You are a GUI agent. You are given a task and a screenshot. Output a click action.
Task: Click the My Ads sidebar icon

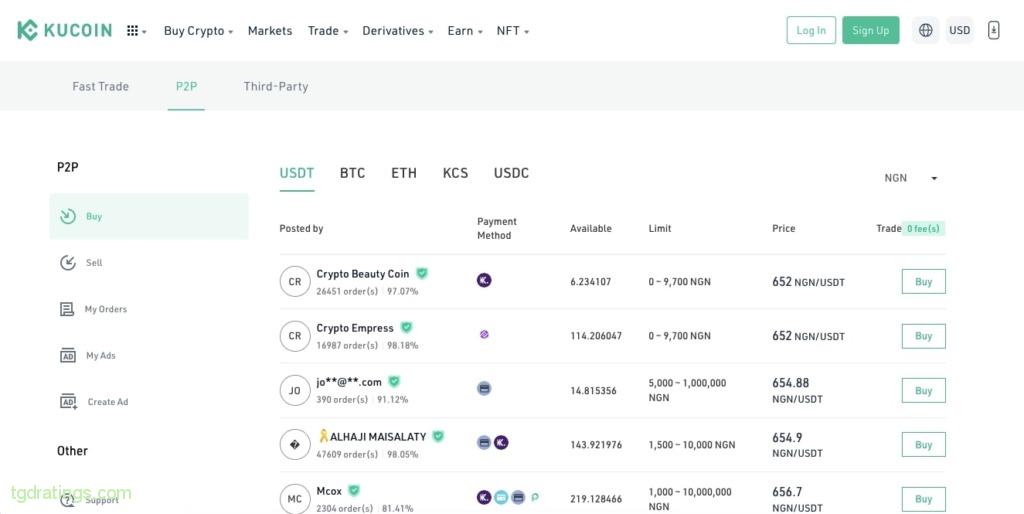[68, 355]
